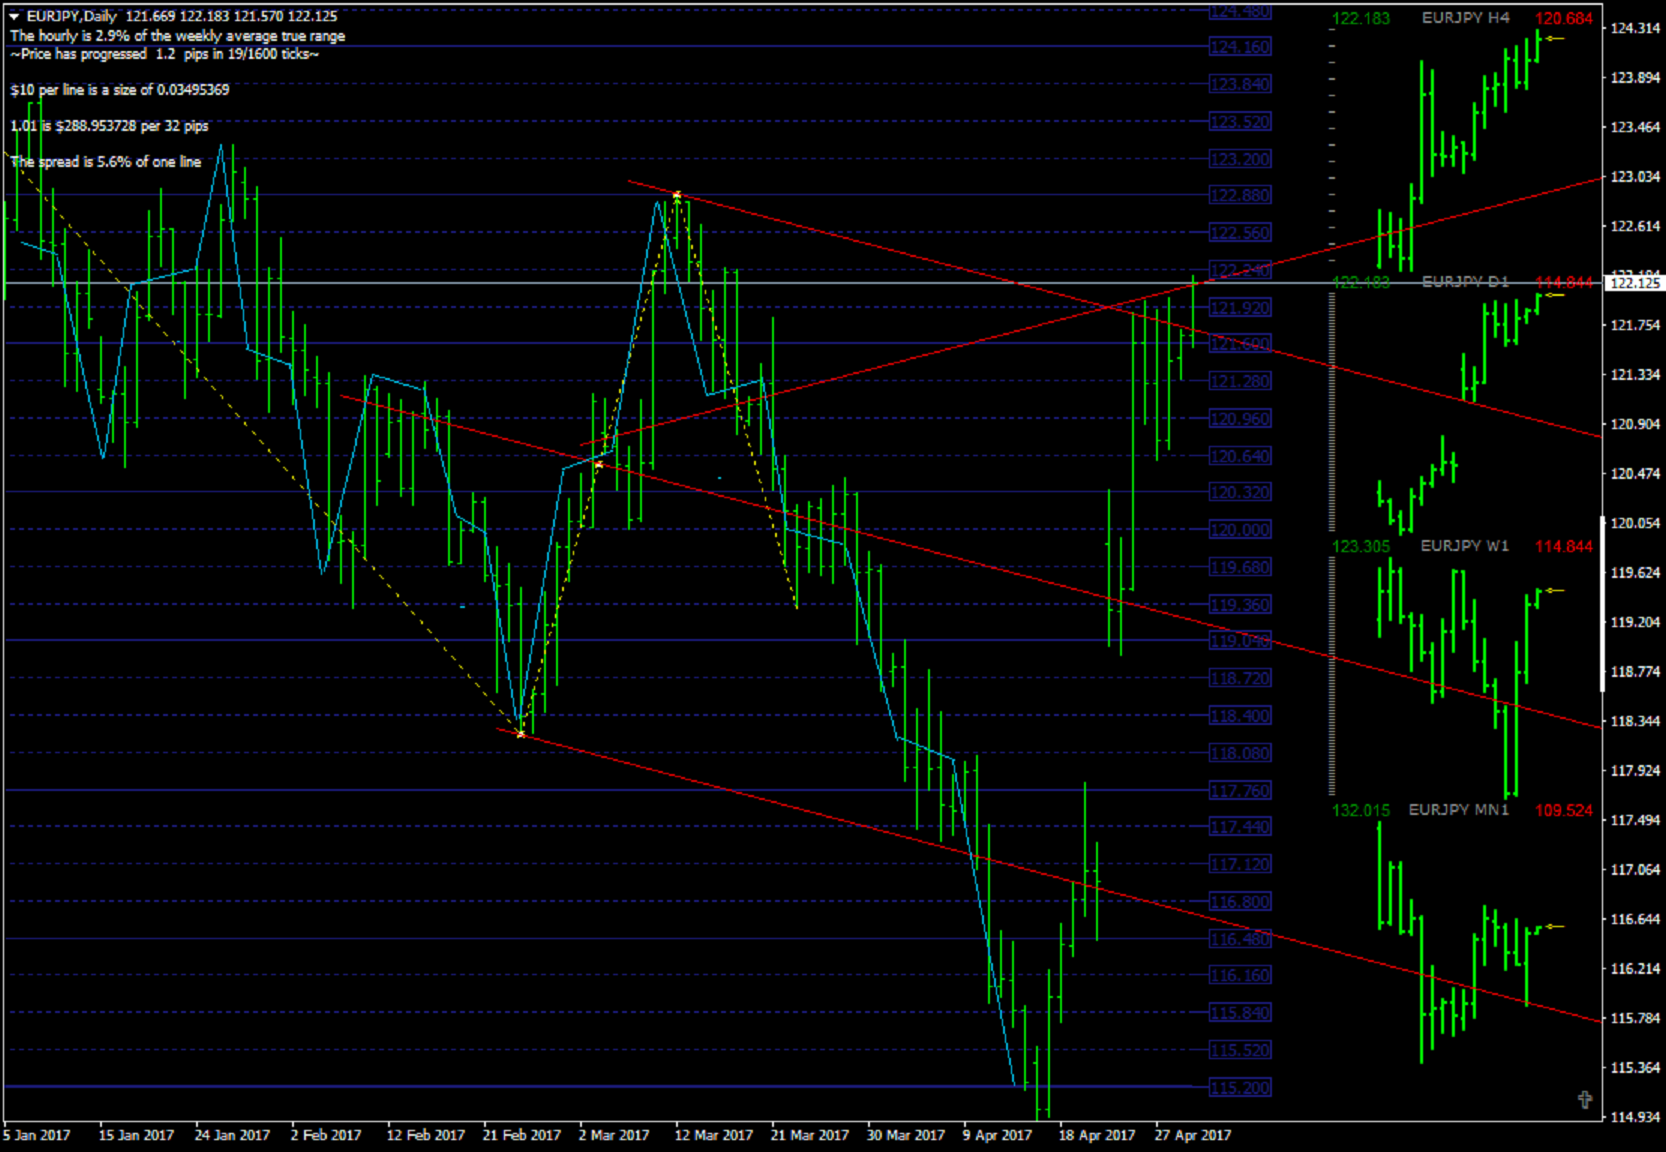Screen dimensions: 1666x1152
Task: Click the 122.880 grid level label
Action: 1240,195
